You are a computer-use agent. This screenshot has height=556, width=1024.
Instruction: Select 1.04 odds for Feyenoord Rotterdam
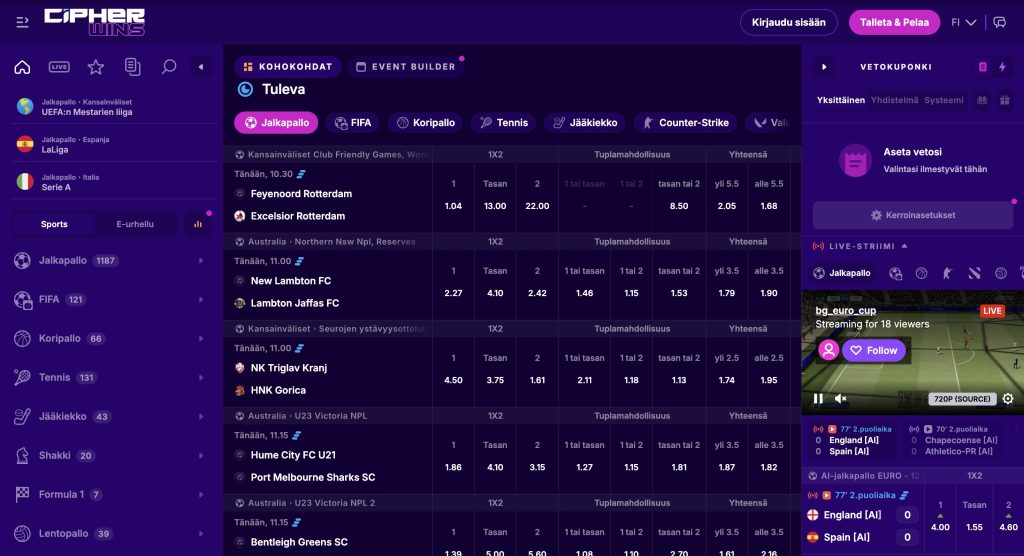[453, 206]
